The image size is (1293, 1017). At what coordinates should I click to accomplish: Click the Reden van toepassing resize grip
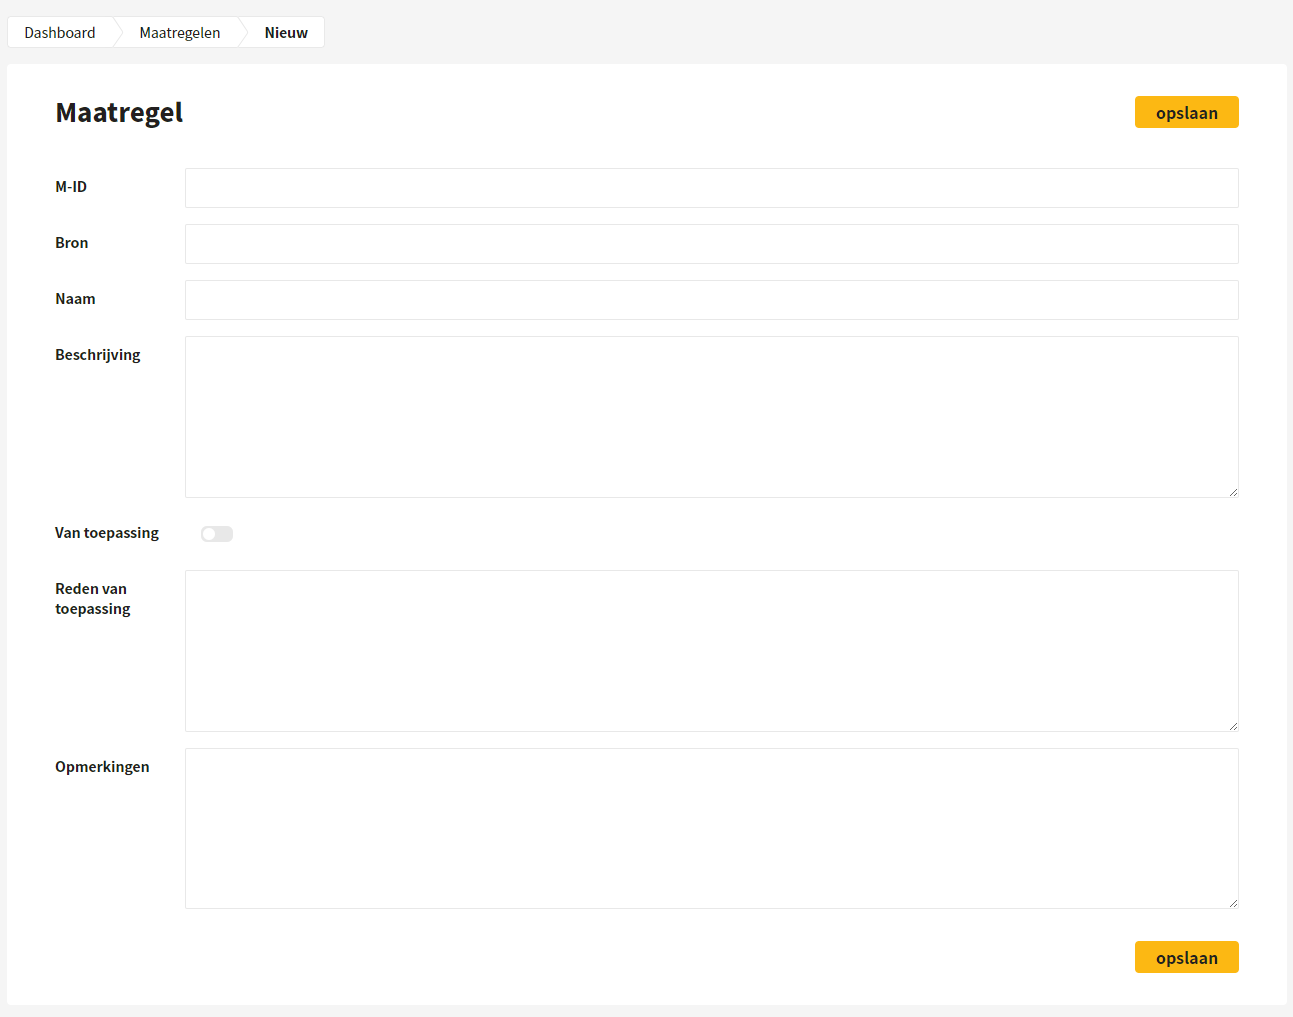(1233, 726)
